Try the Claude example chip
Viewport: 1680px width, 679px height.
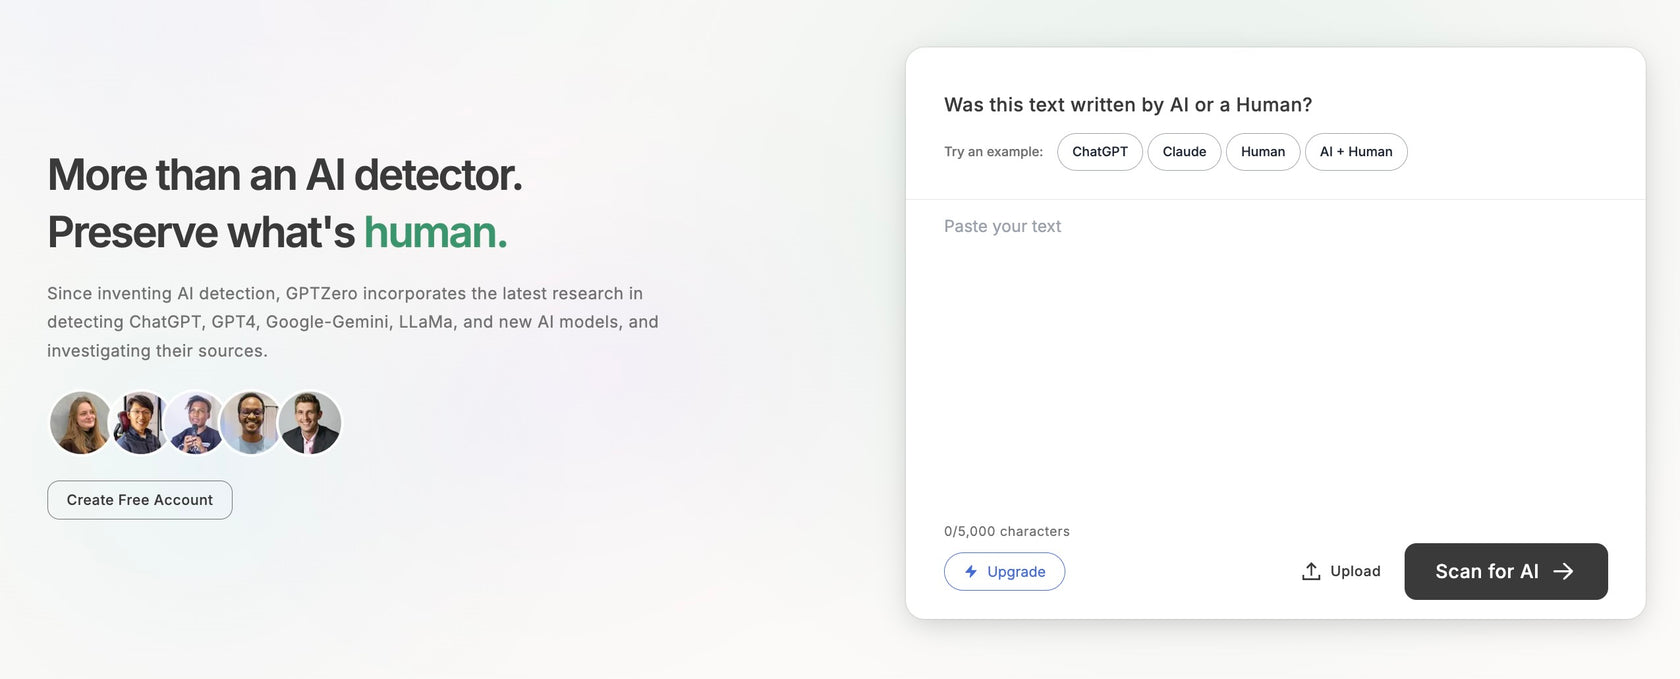point(1184,152)
